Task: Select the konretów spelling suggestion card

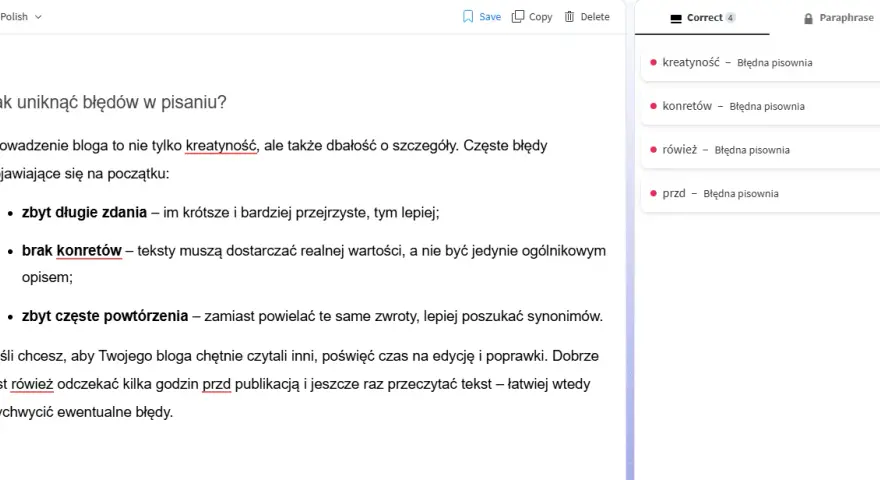Action: coord(760,106)
